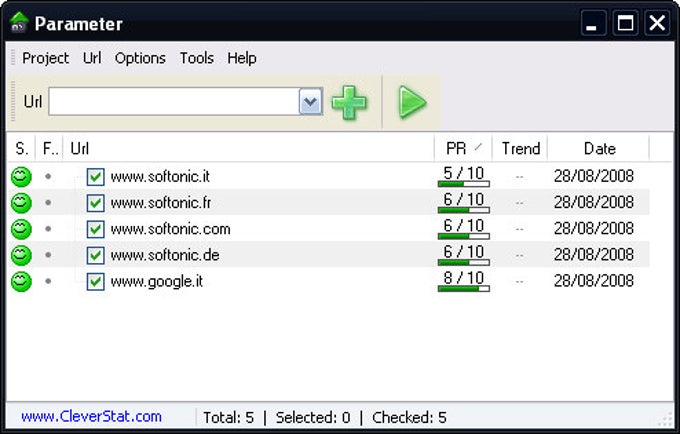Click the green smiley status for www.softonic.com
The height and width of the screenshot is (434, 680).
click(21, 229)
